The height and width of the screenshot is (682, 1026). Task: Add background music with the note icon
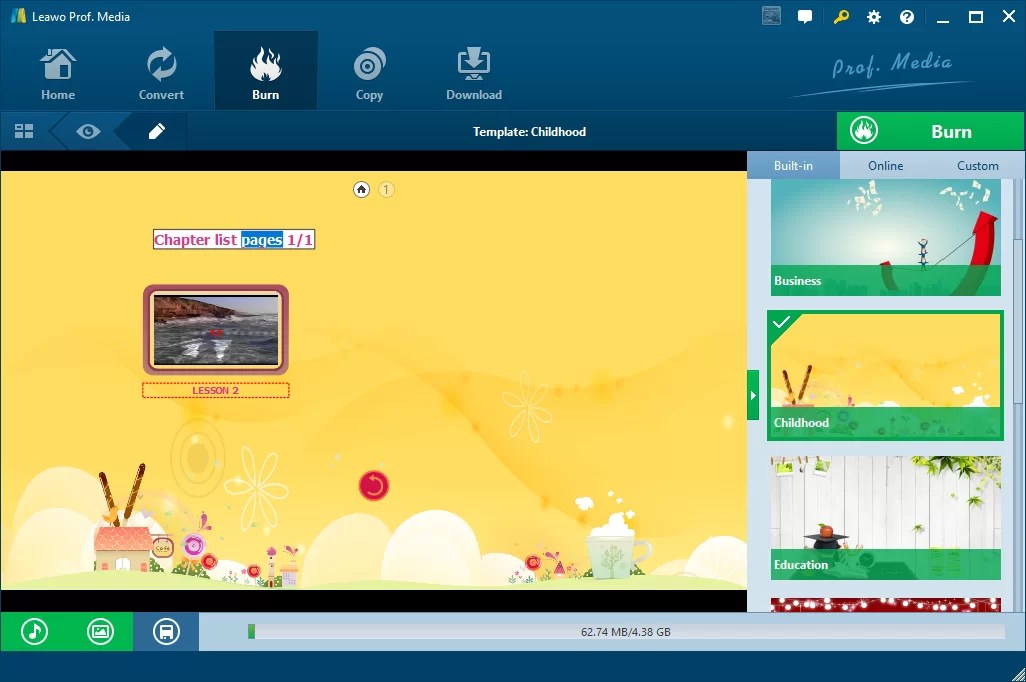coord(34,632)
